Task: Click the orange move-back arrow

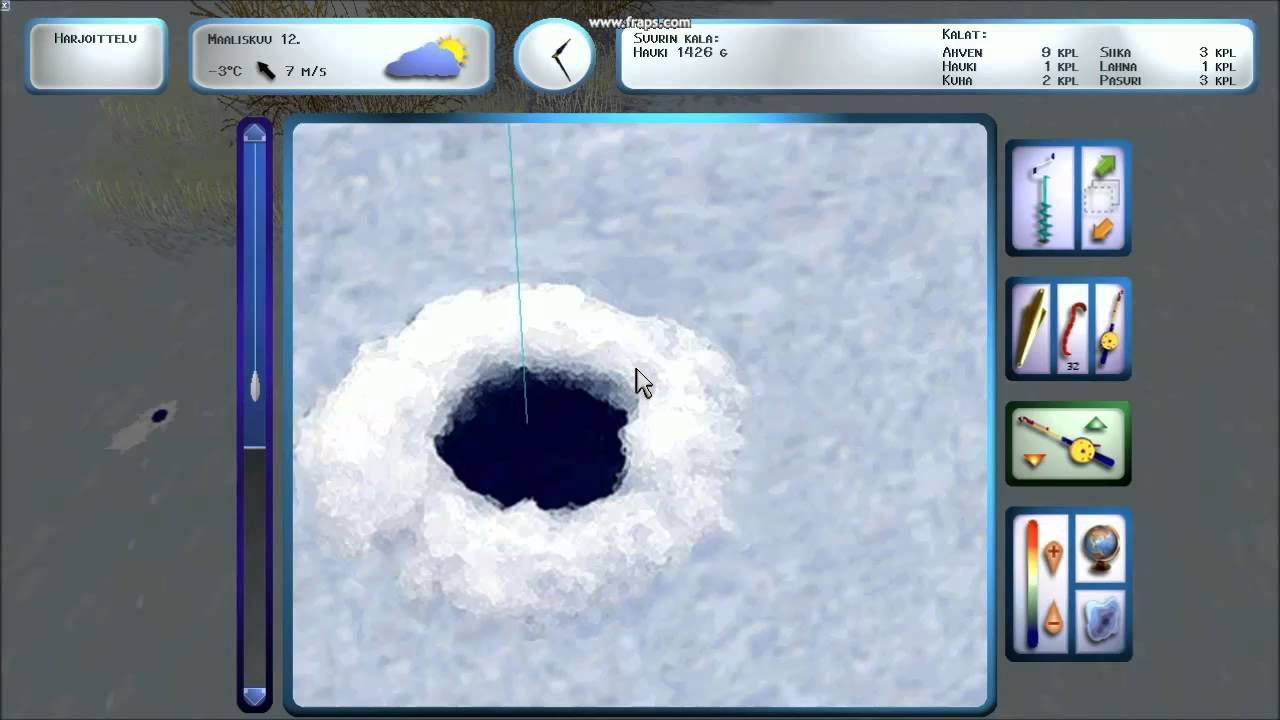Action: 1102,231
